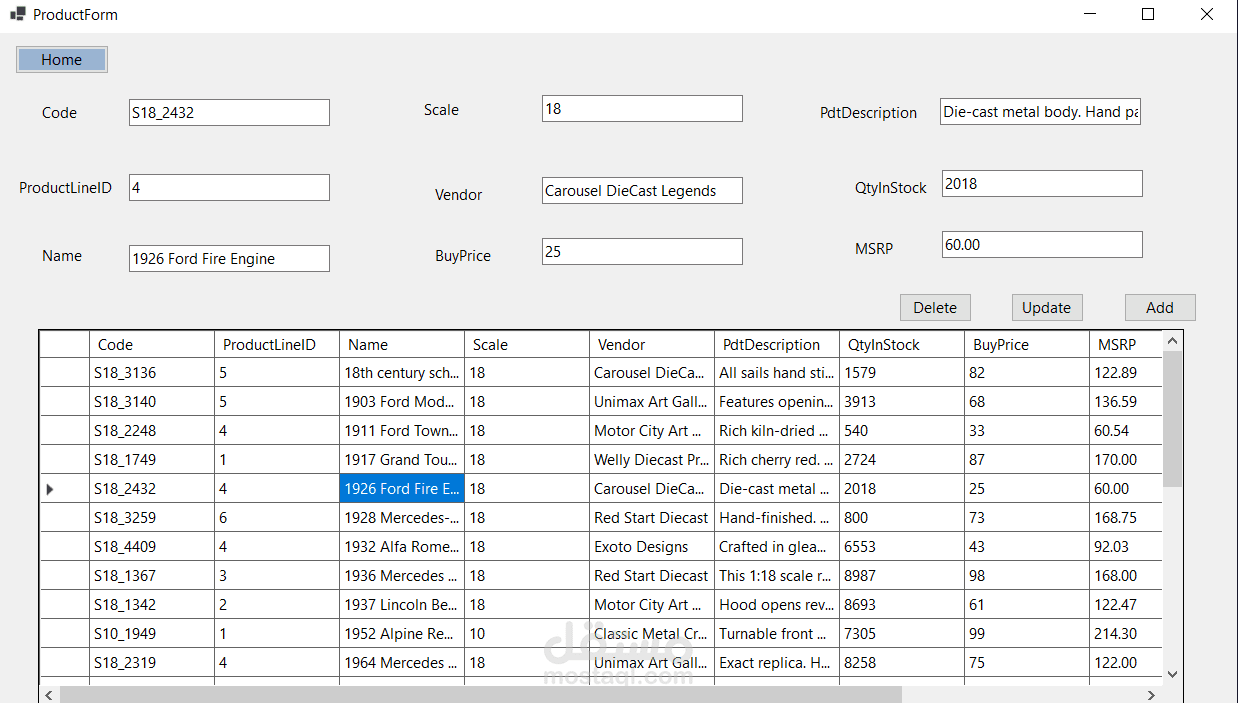Click horizontal scrollbar right arrow
This screenshot has width=1238, height=703.
1151,695
